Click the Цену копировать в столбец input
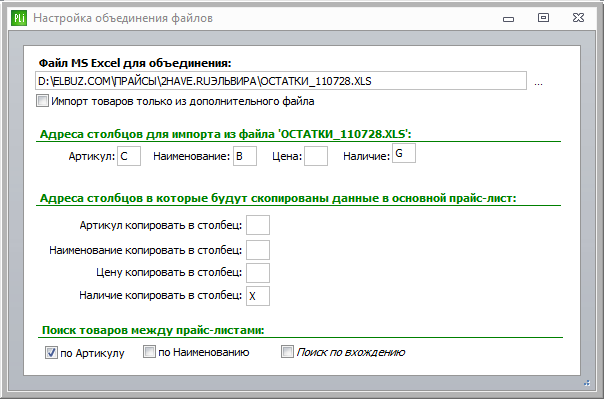 258,273
